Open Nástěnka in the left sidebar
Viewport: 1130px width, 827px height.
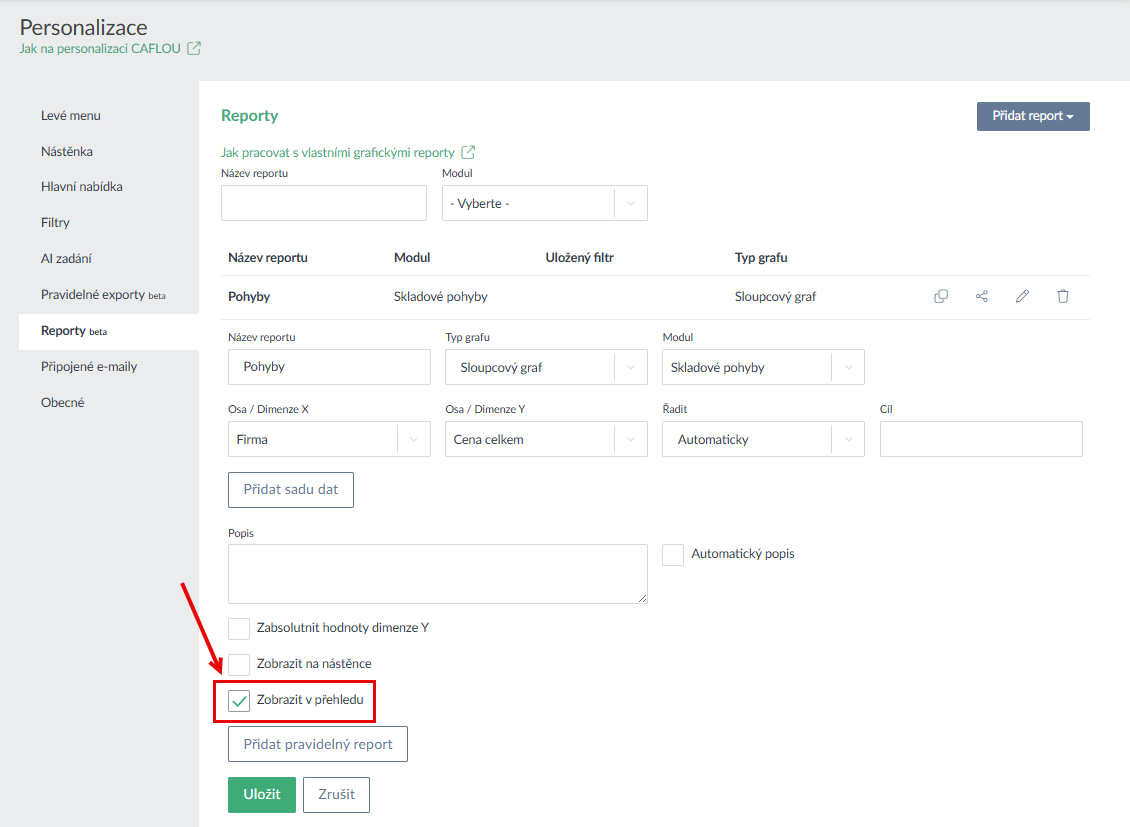pos(67,151)
